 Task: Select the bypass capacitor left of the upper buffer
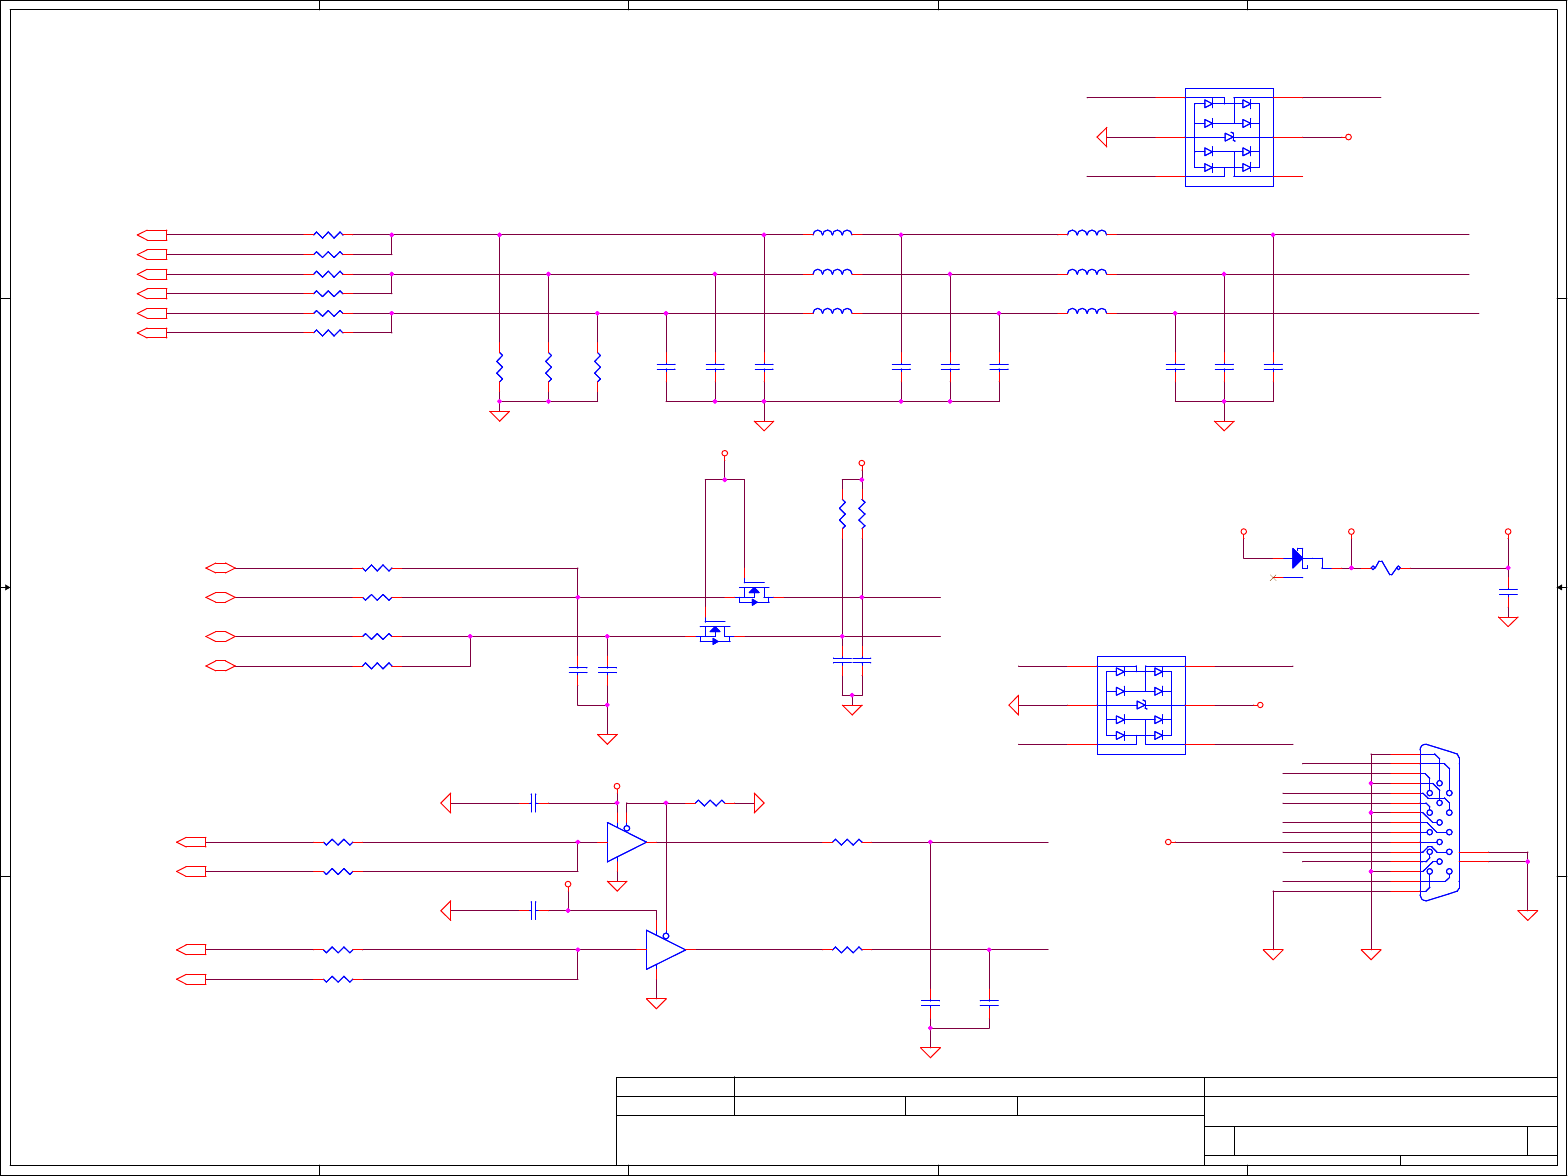tap(534, 802)
